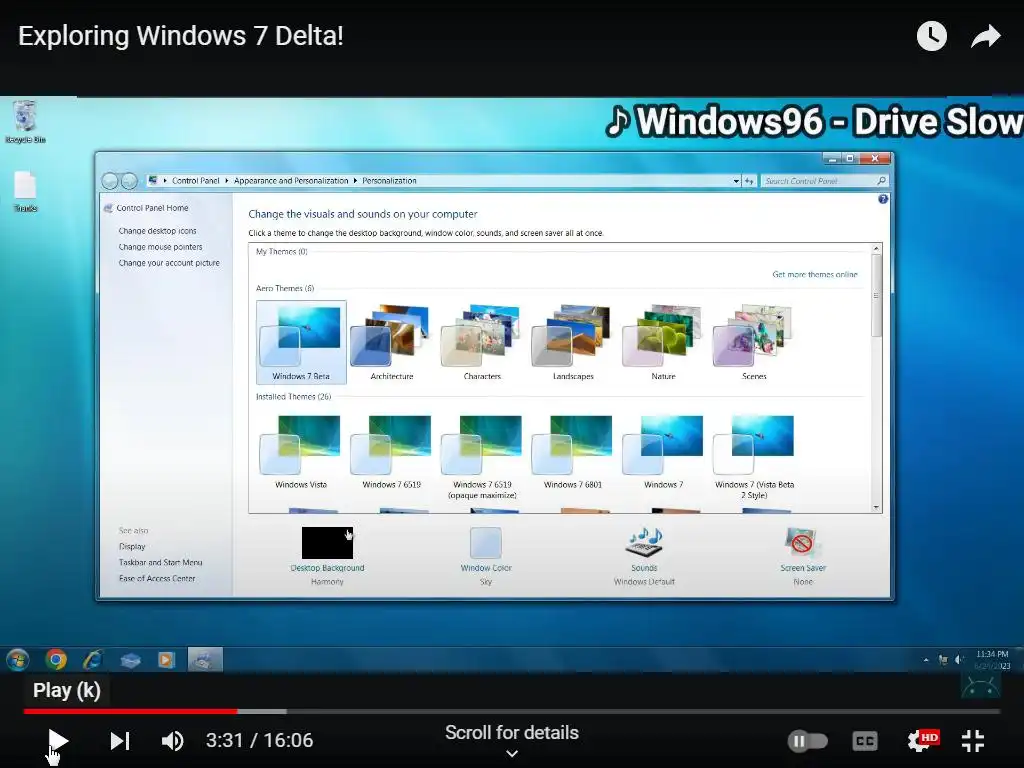Open the Recycle Bin desktop icon
This screenshot has height=768, width=1024.
[x=25, y=122]
